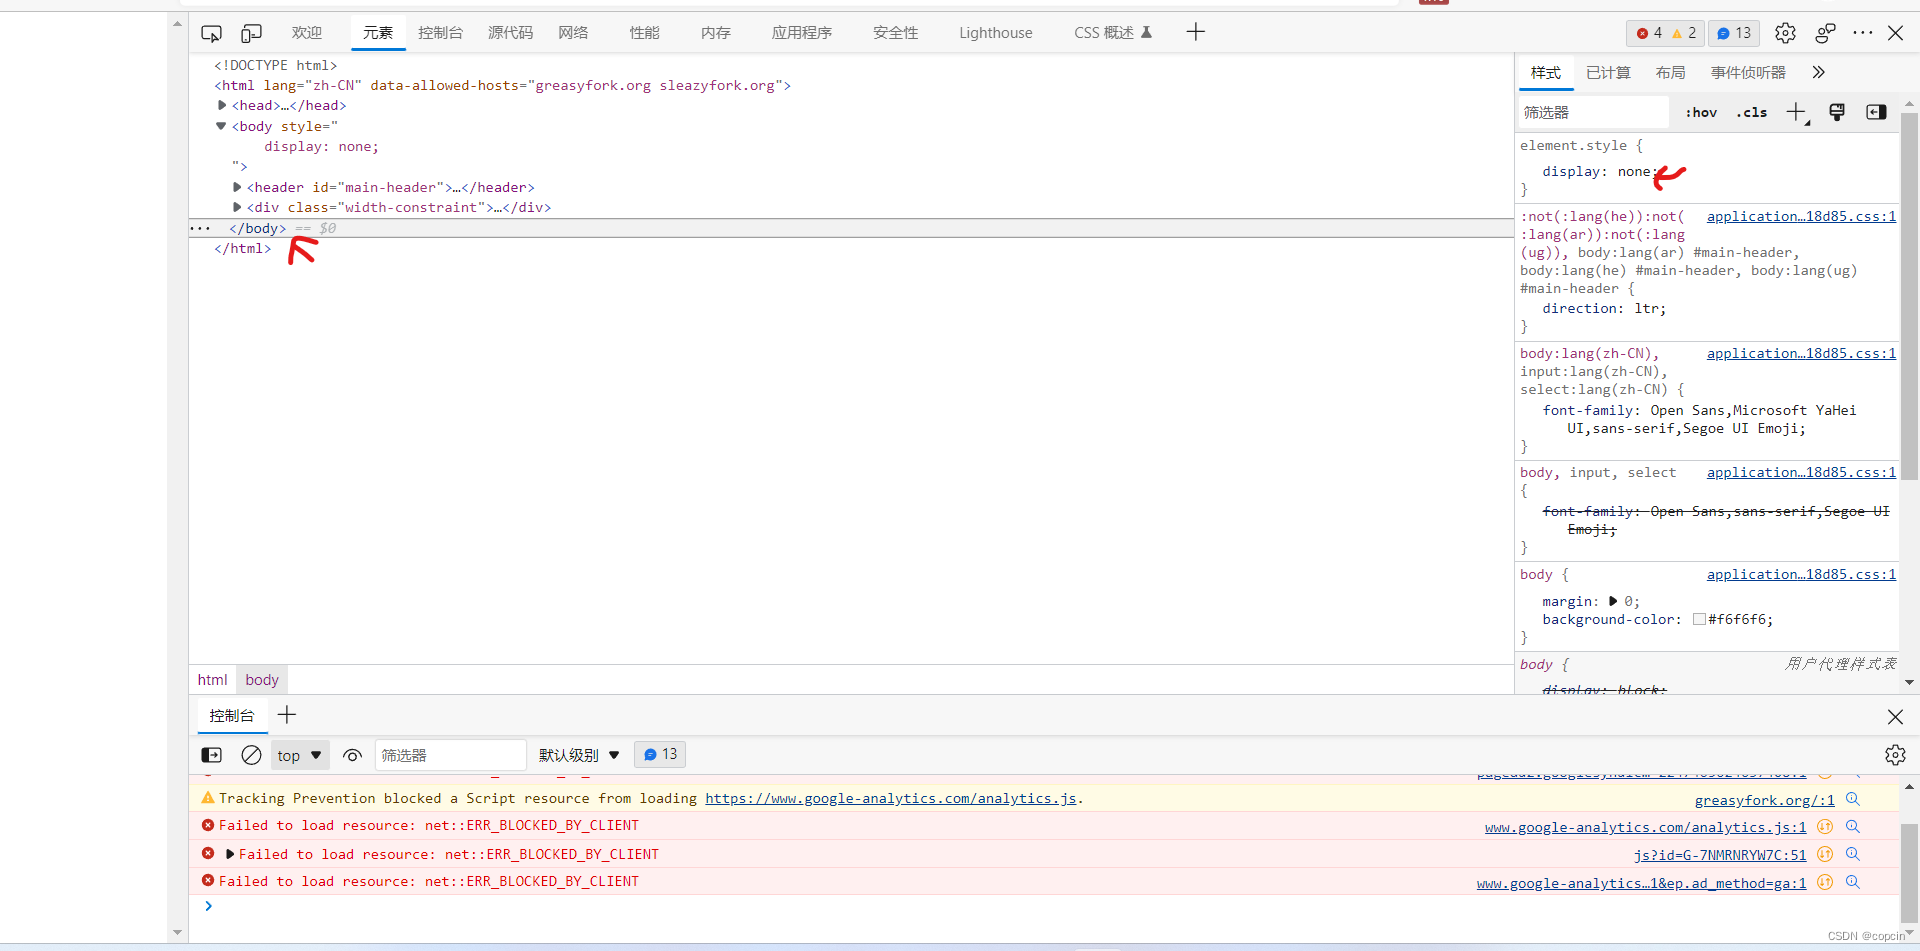Viewport: 1920px width, 951px height.
Task: Open the feedback/experiments people icon
Action: click(x=1825, y=33)
